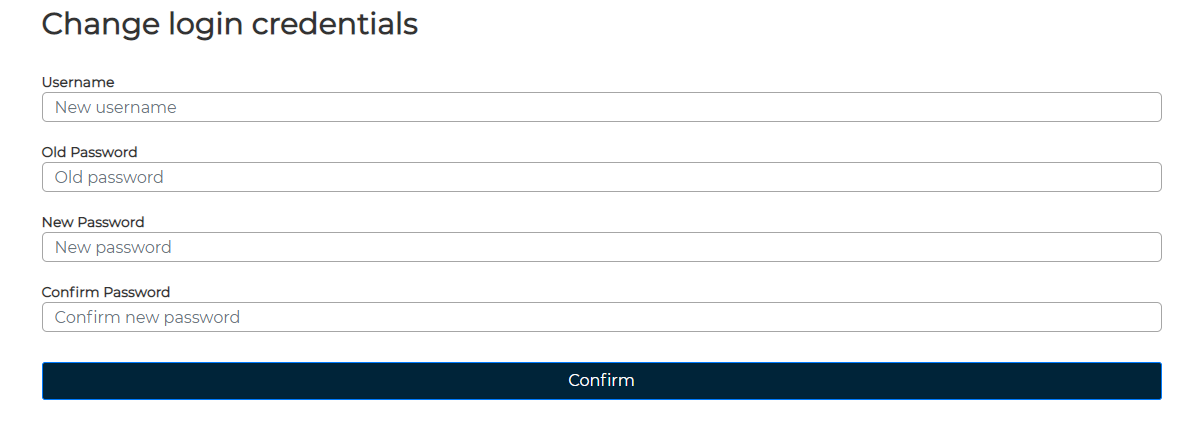The width and height of the screenshot is (1189, 426).
Task: Submit the form using the Confirm button
Action: coord(601,381)
